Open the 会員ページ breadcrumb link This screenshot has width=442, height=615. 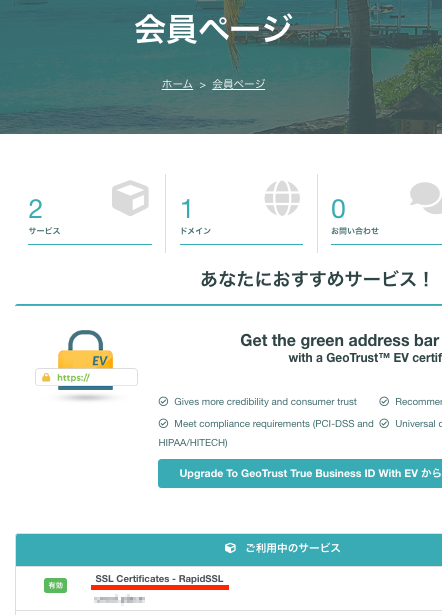pyautogui.click(x=238, y=84)
